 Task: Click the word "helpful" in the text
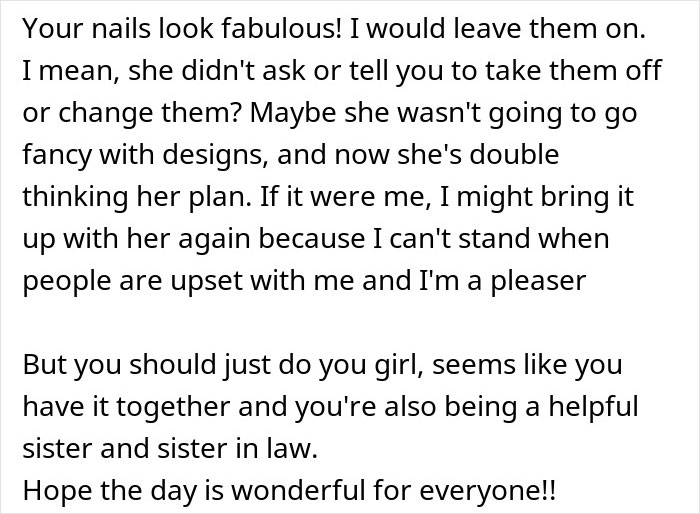click(x=588, y=407)
